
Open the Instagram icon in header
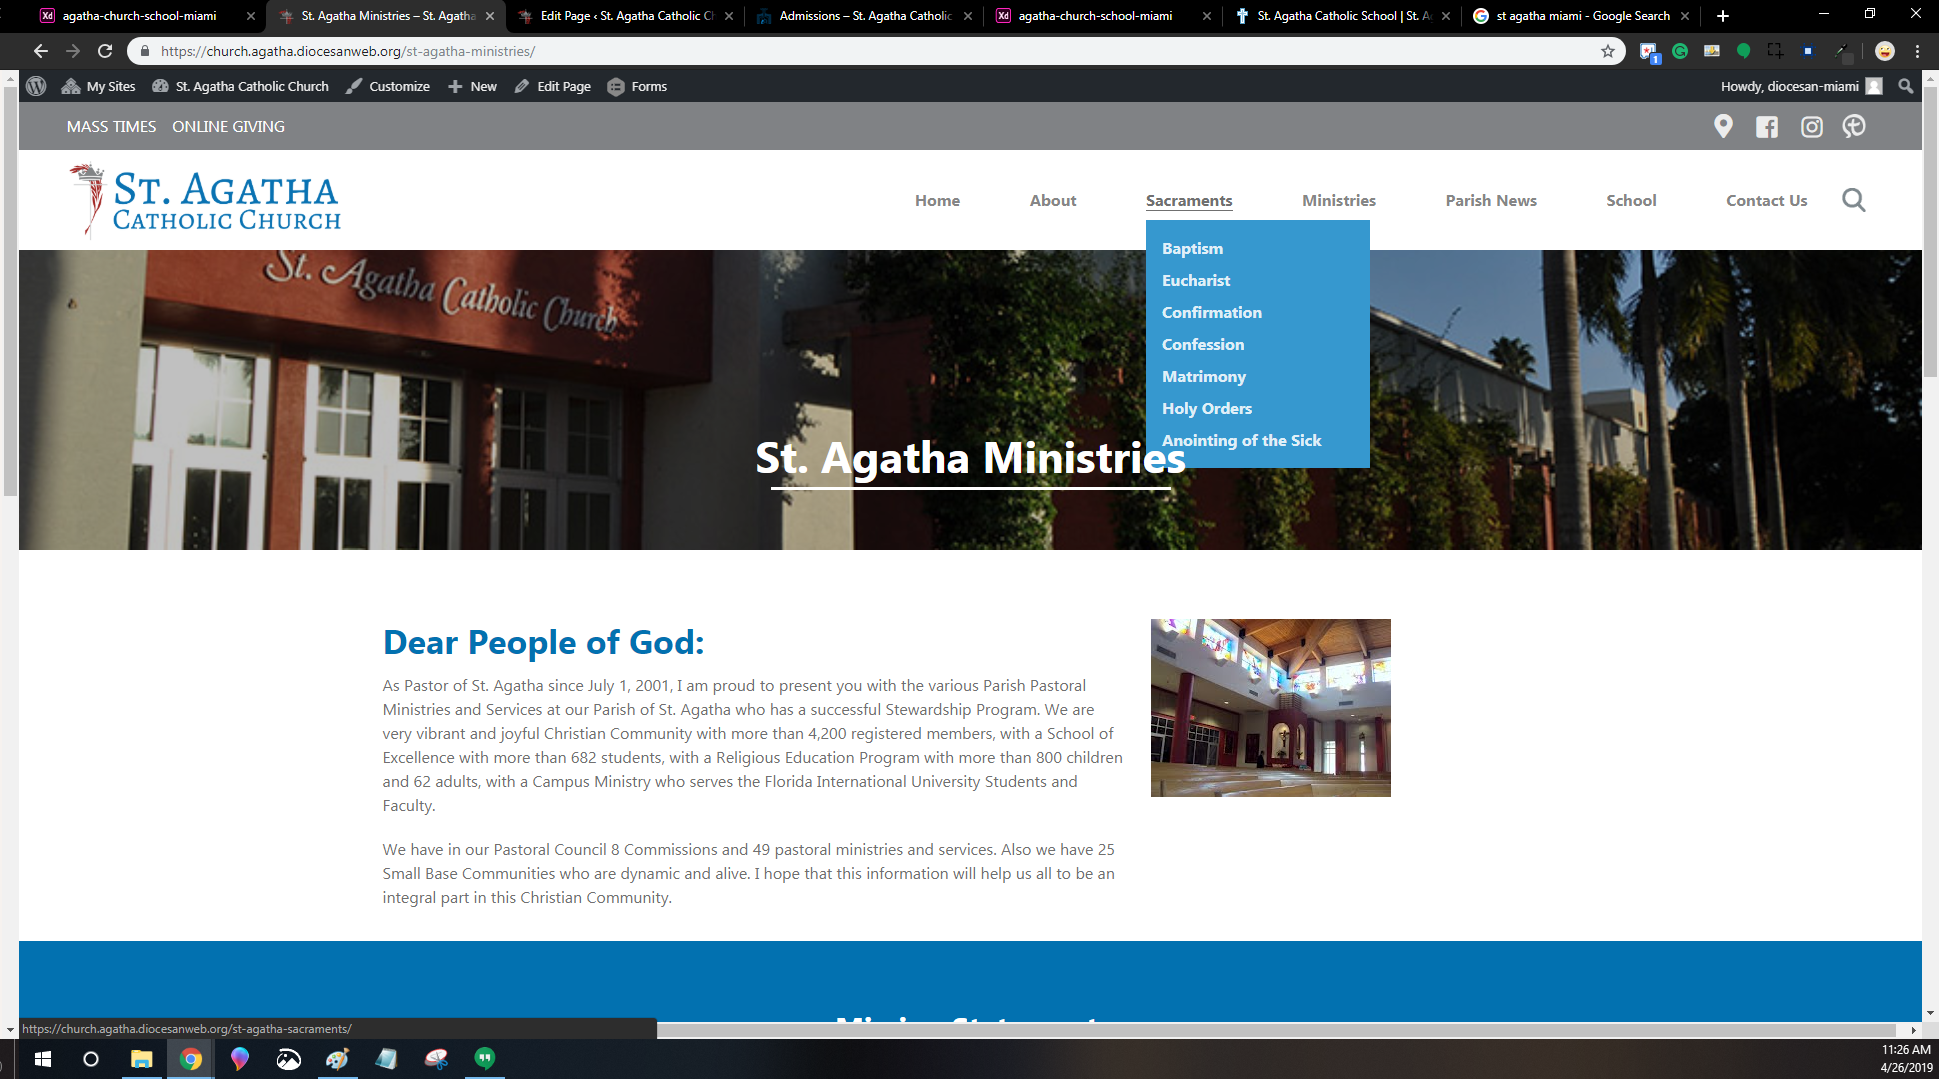point(1811,127)
